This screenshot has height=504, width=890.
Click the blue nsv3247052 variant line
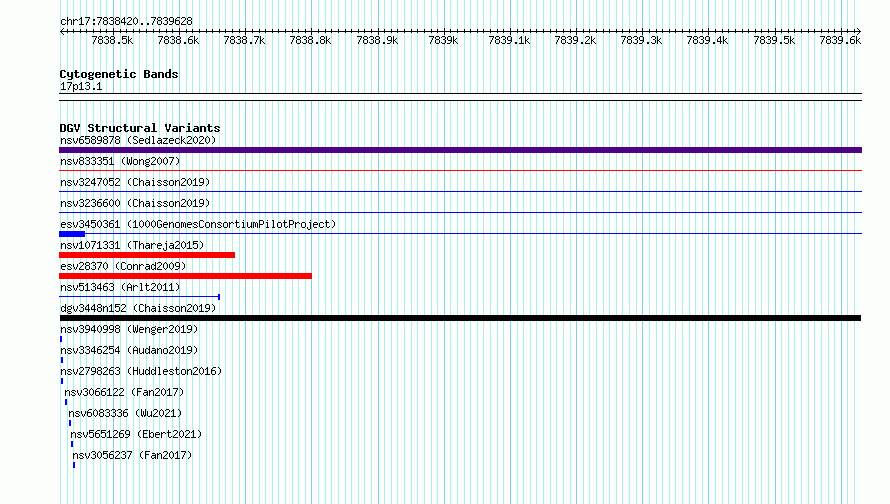coord(460,191)
